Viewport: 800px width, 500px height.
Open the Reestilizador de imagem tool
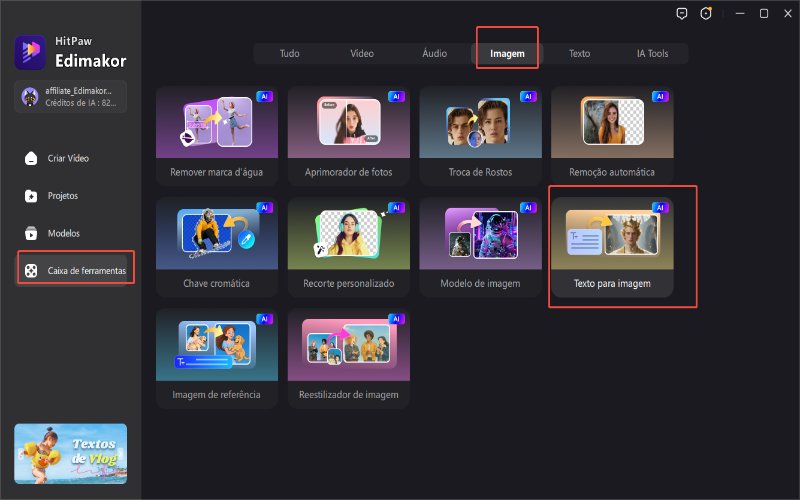(346, 358)
